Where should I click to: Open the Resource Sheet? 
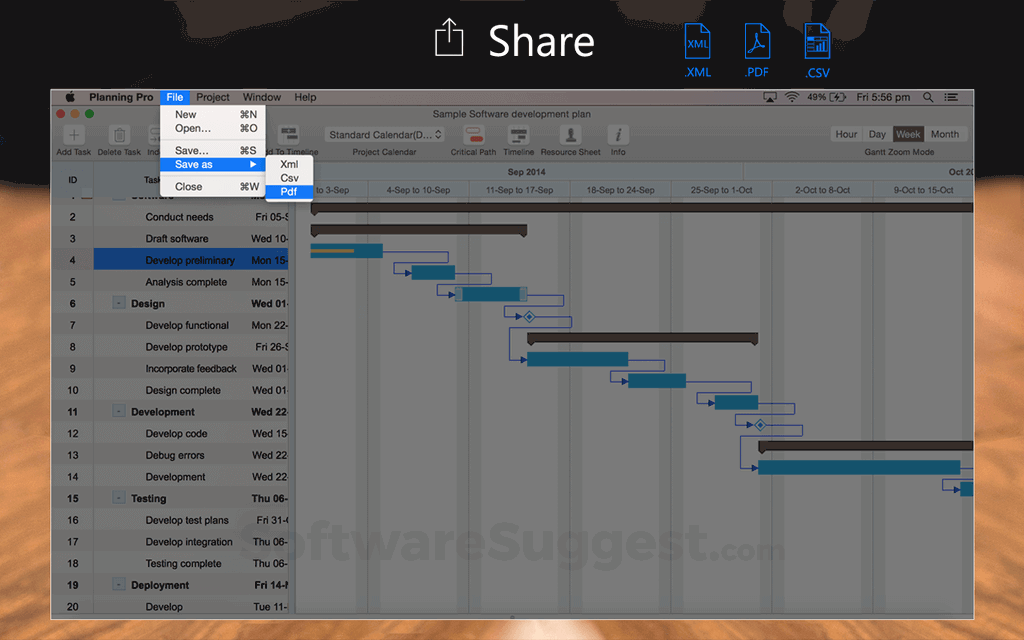(x=569, y=136)
